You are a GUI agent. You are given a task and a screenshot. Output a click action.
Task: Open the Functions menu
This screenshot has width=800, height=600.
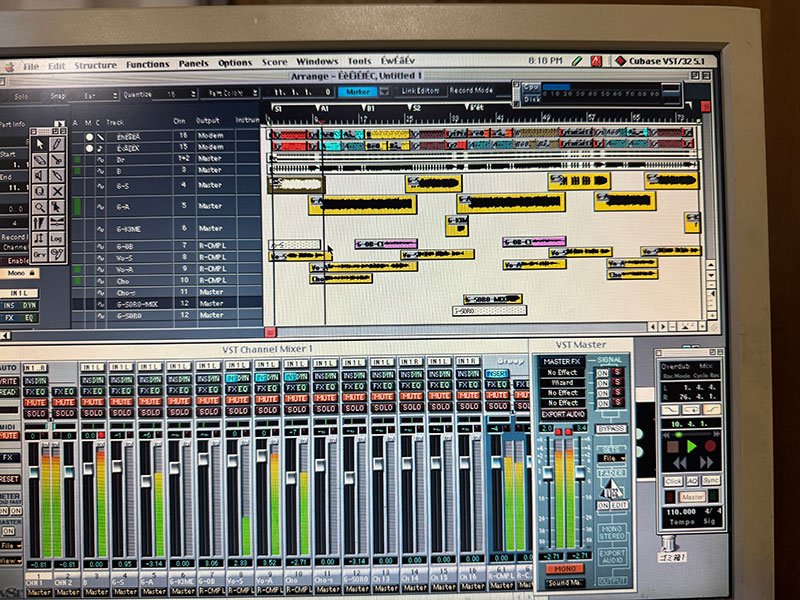(147, 64)
